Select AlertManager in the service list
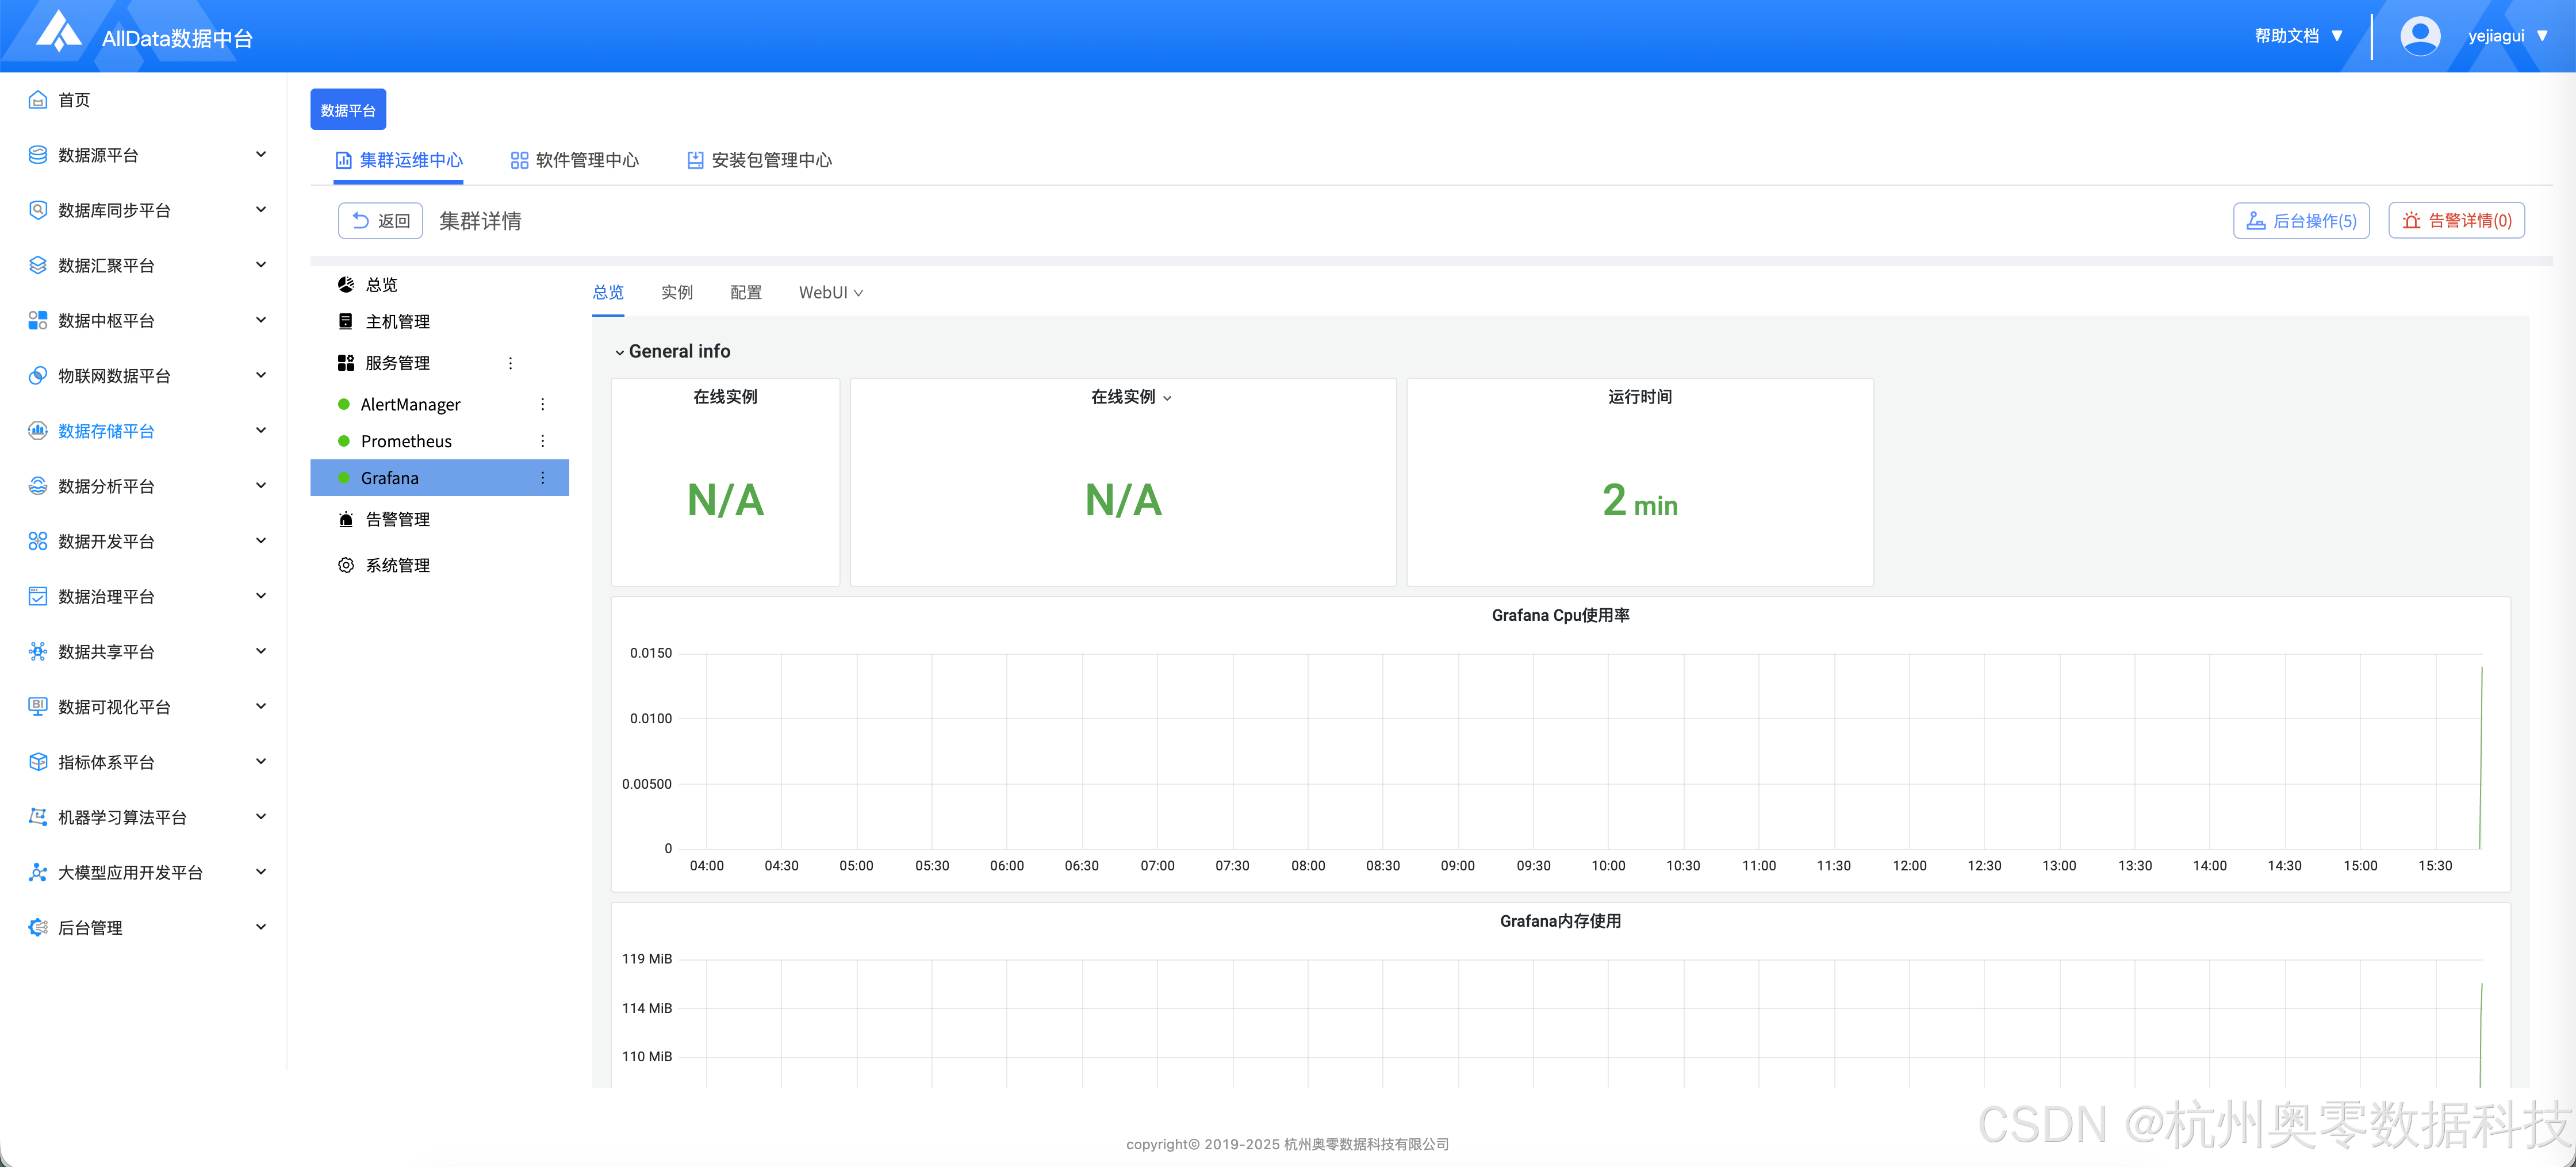Image resolution: width=2576 pixels, height=1167 pixels. pyautogui.click(x=410, y=404)
